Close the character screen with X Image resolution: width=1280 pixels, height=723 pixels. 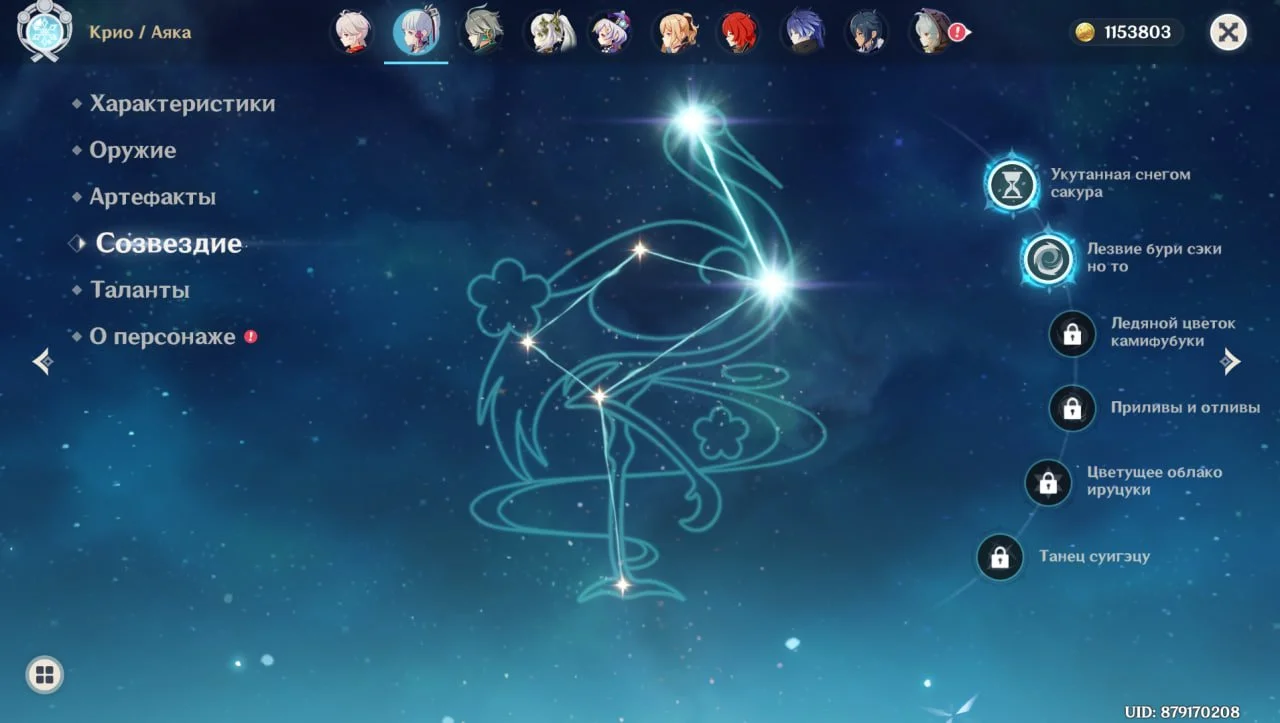coord(1228,32)
